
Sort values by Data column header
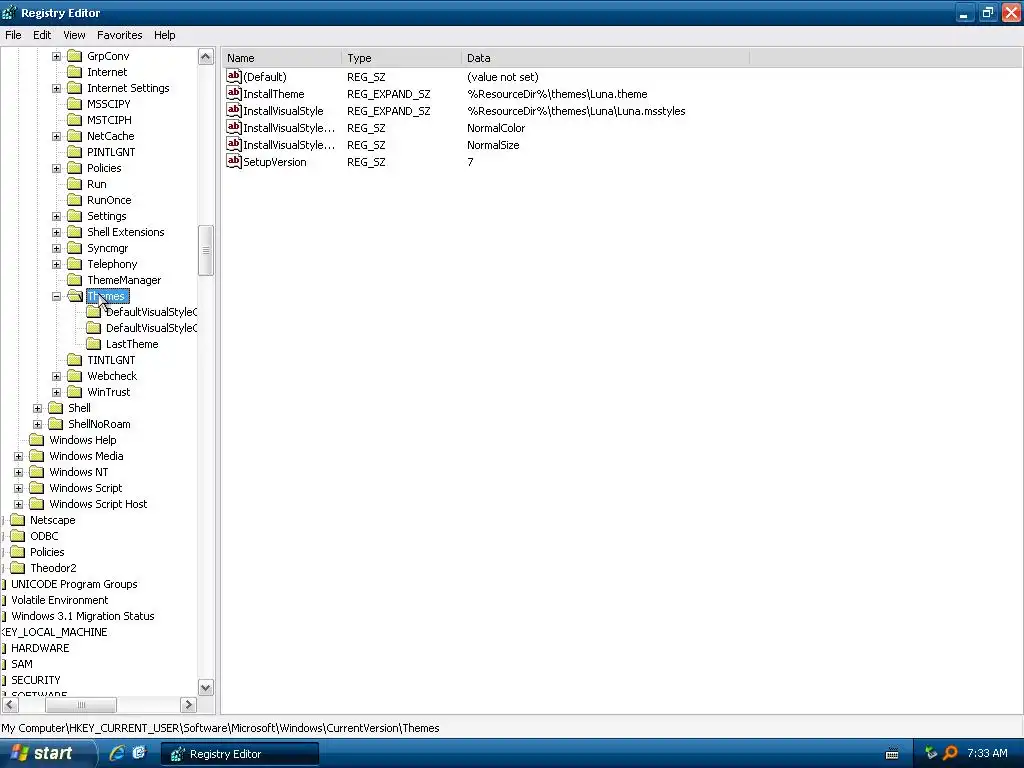pyautogui.click(x=605, y=58)
